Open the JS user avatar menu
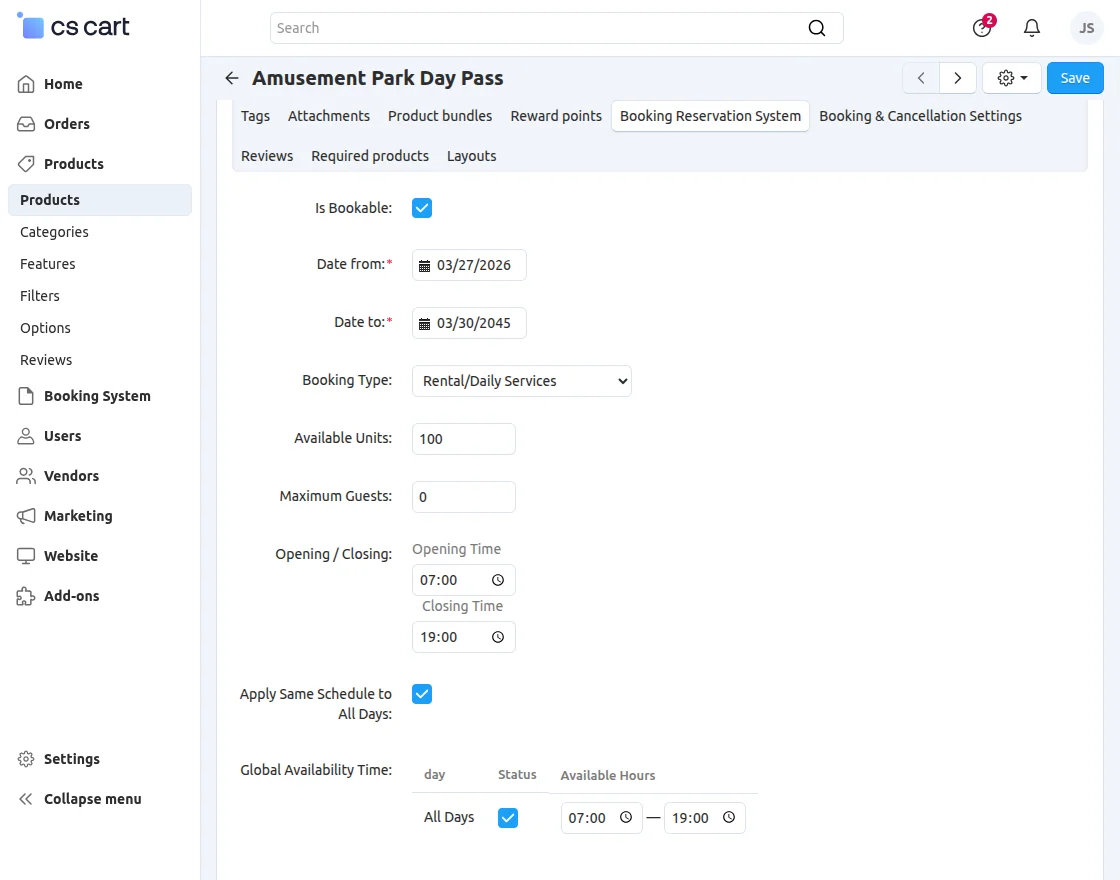Image resolution: width=1120 pixels, height=880 pixels. coord(1086,28)
